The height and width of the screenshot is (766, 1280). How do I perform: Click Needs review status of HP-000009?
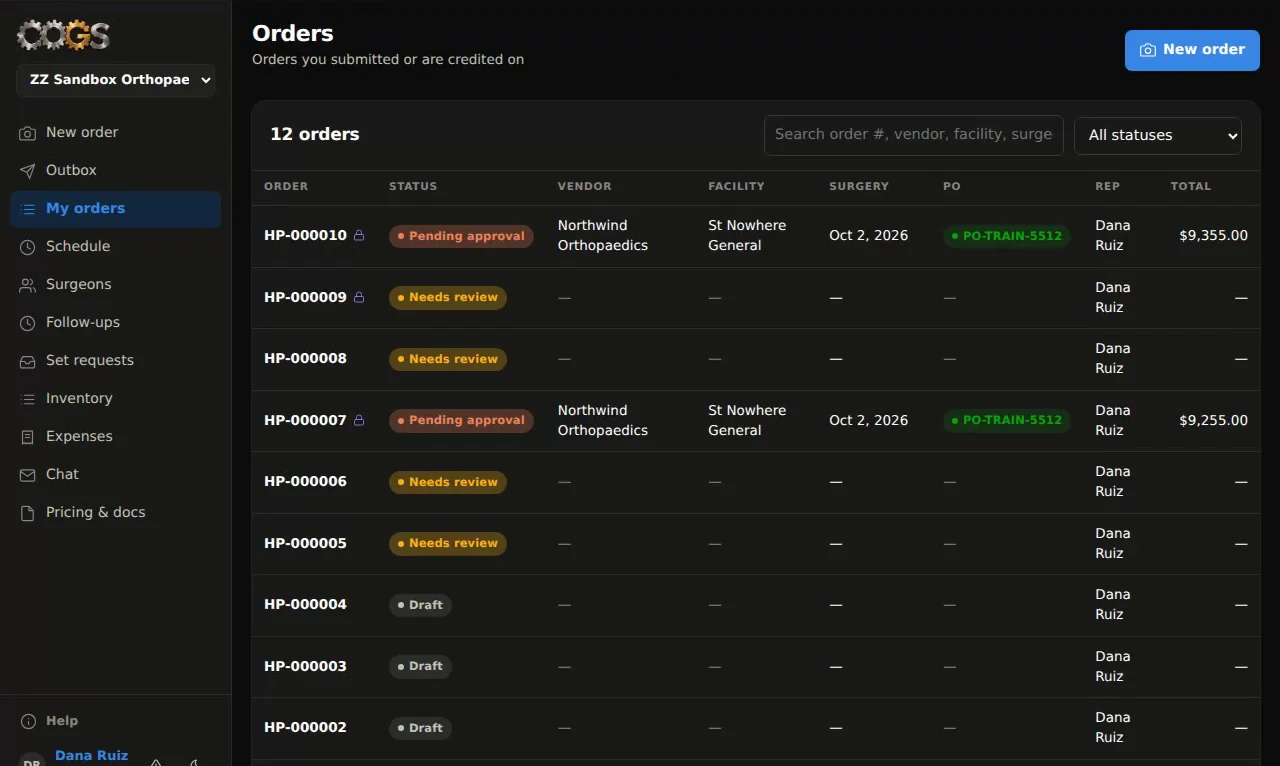tap(447, 297)
